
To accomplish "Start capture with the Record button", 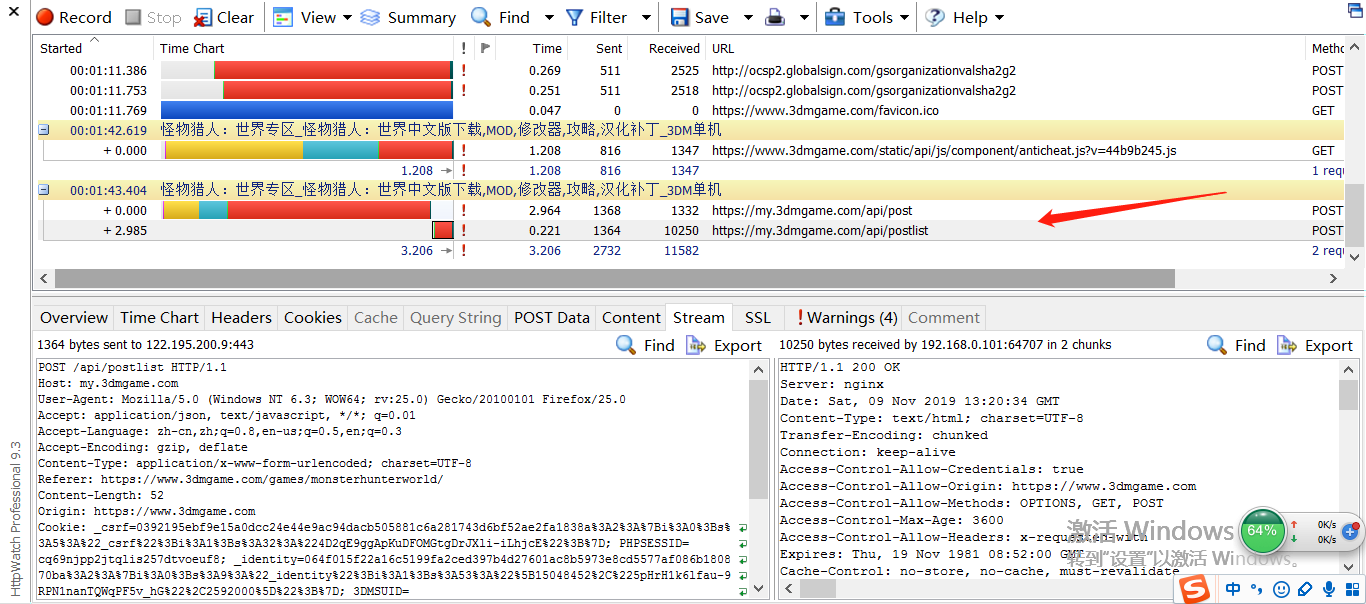I will point(74,17).
